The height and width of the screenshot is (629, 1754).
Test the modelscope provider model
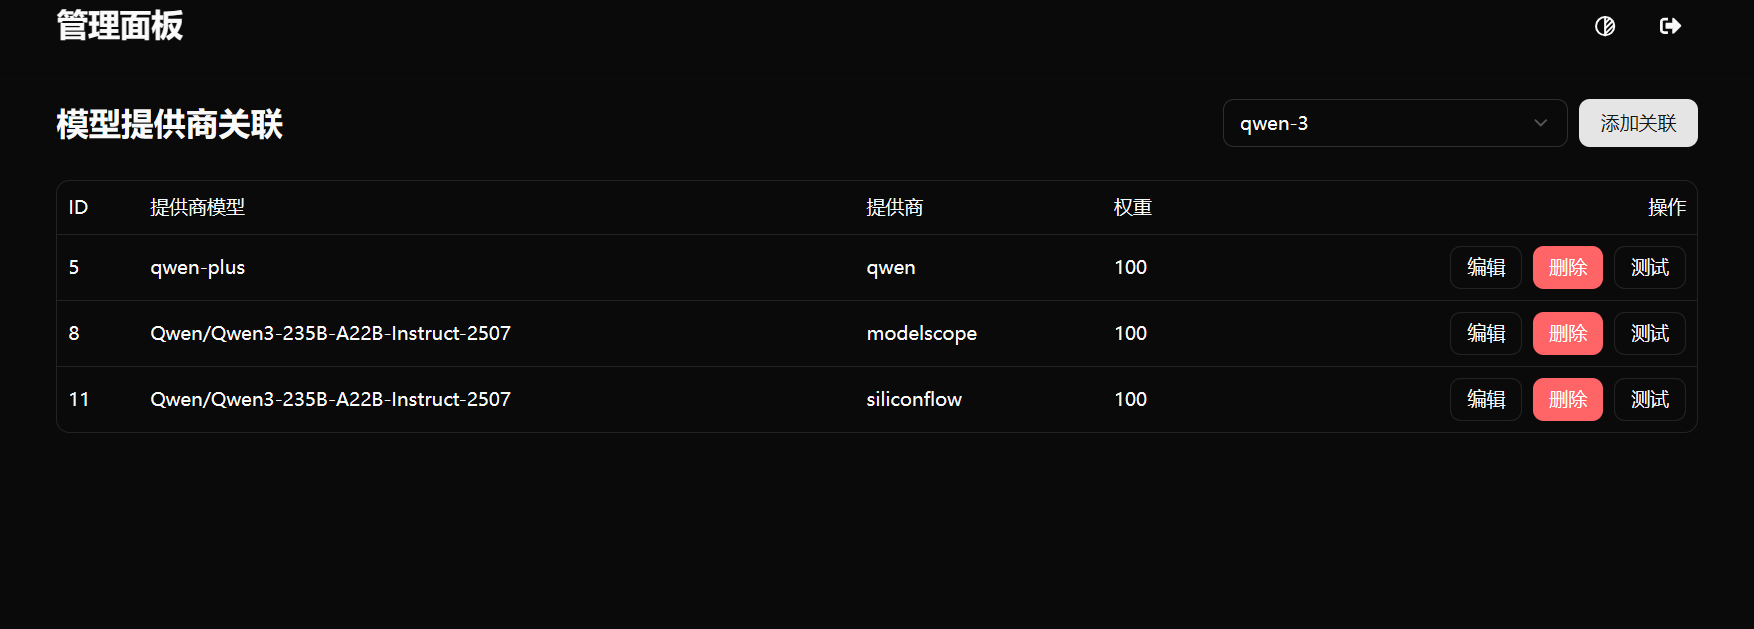point(1649,334)
